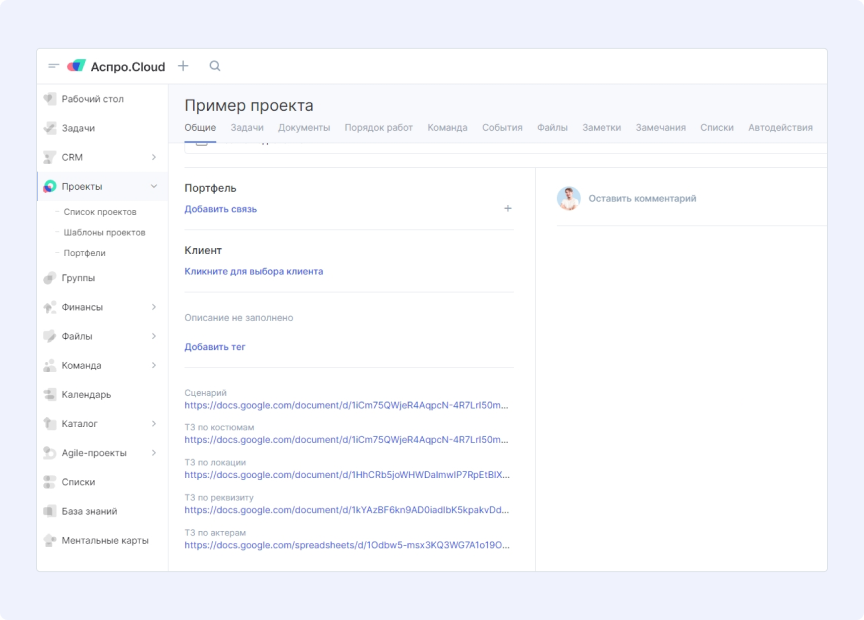Click the Группы sidebar icon

pos(50,278)
